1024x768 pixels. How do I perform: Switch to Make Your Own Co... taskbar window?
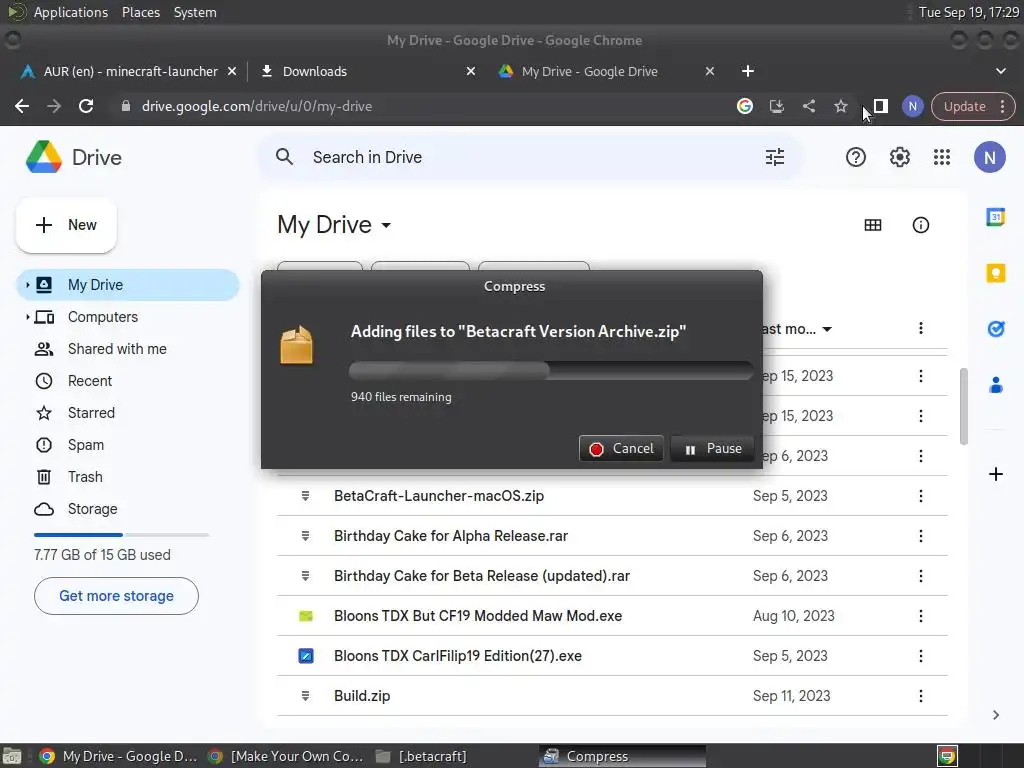[x=285, y=756]
